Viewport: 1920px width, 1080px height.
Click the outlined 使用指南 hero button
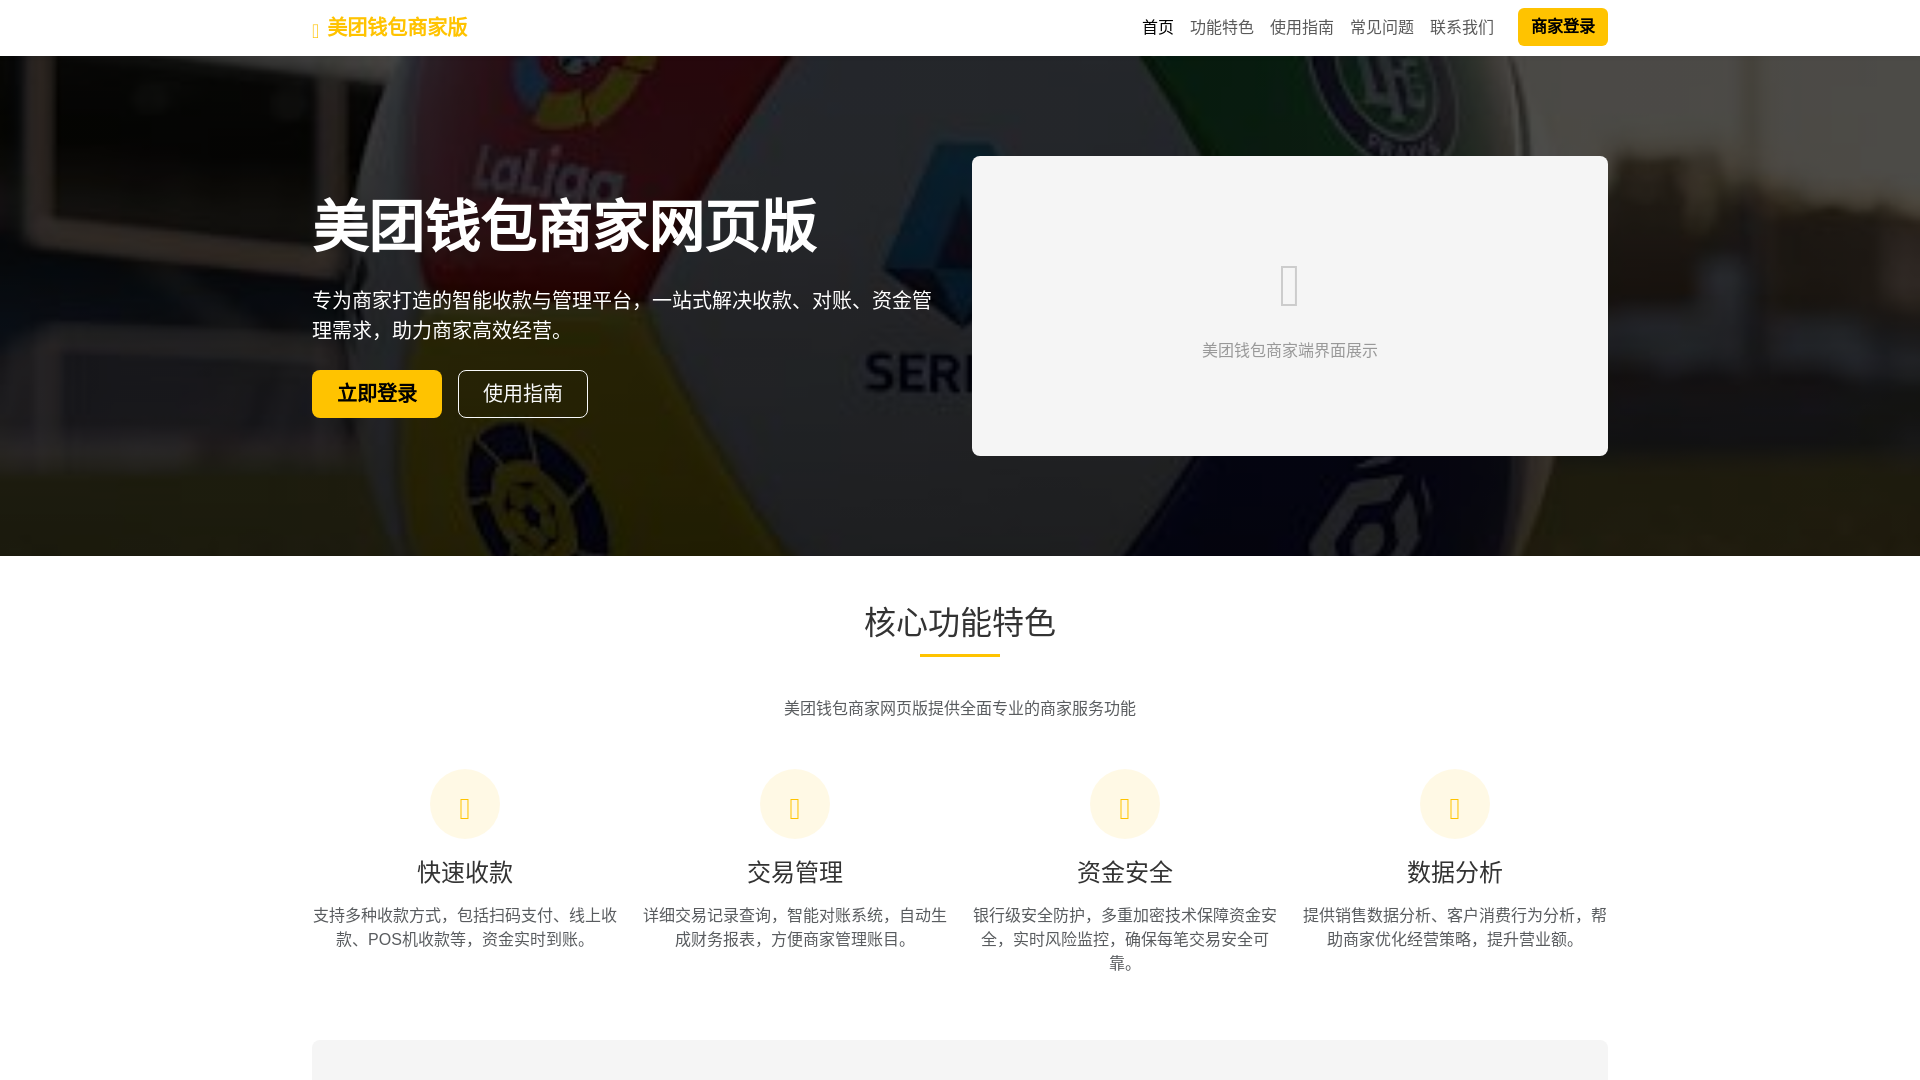coord(523,394)
